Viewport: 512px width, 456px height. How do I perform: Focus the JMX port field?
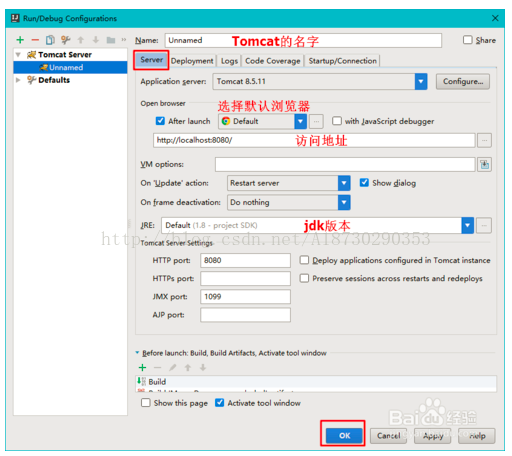[x=245, y=296]
